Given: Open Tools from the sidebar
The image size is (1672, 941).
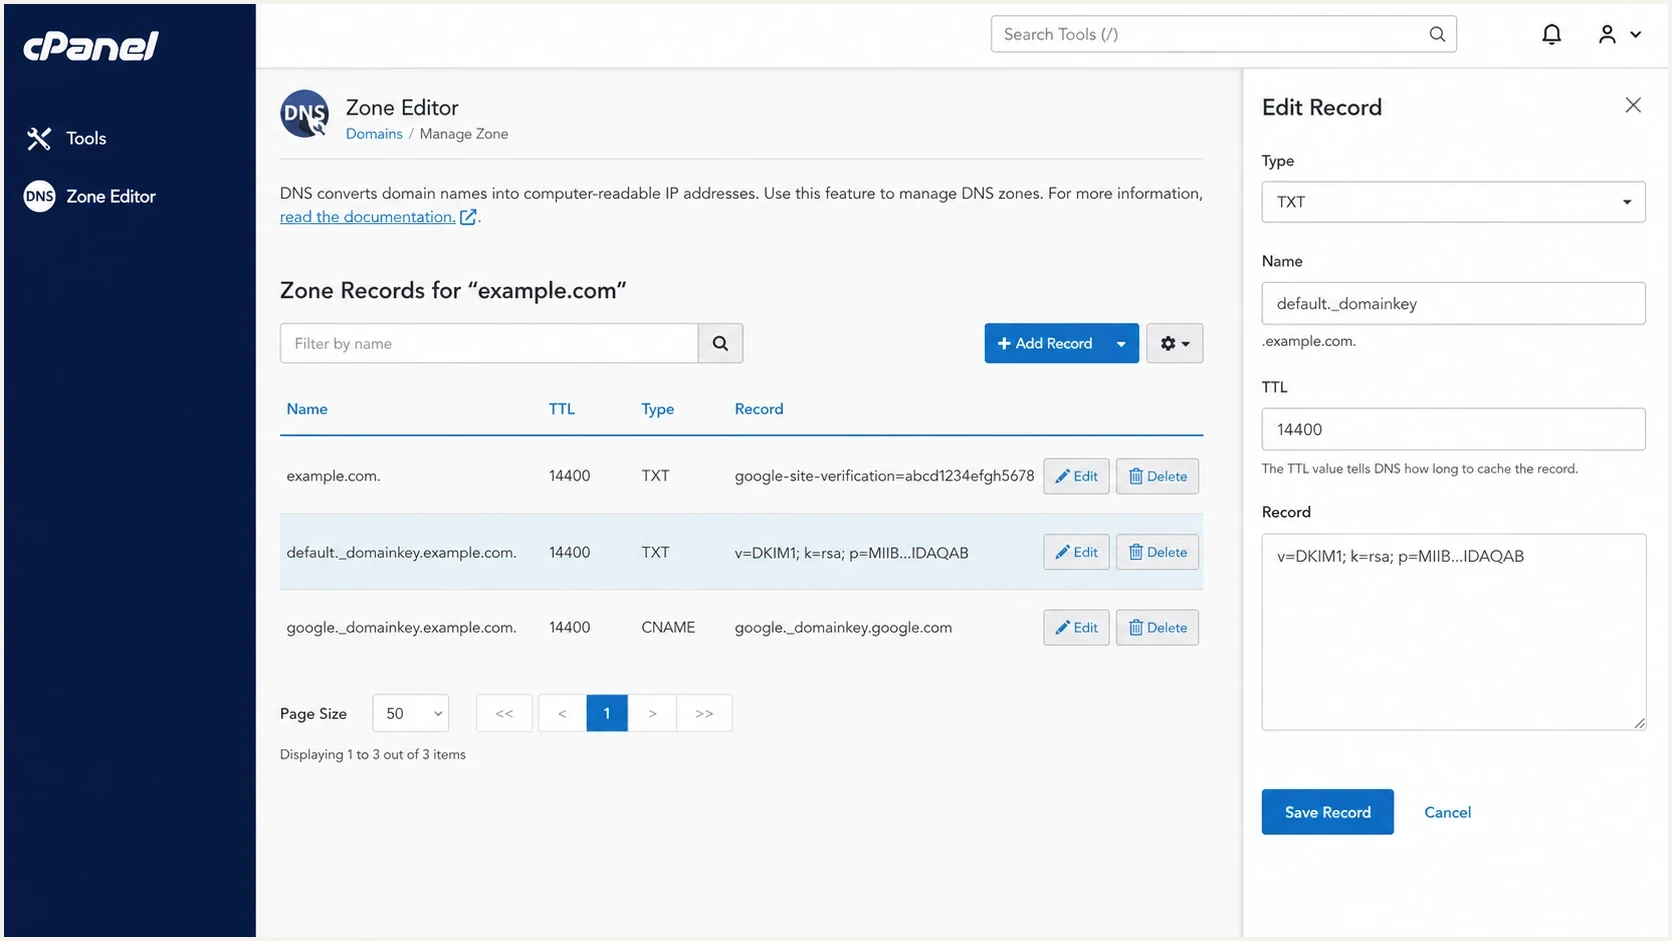Looking at the screenshot, I should pyautogui.click(x=86, y=138).
